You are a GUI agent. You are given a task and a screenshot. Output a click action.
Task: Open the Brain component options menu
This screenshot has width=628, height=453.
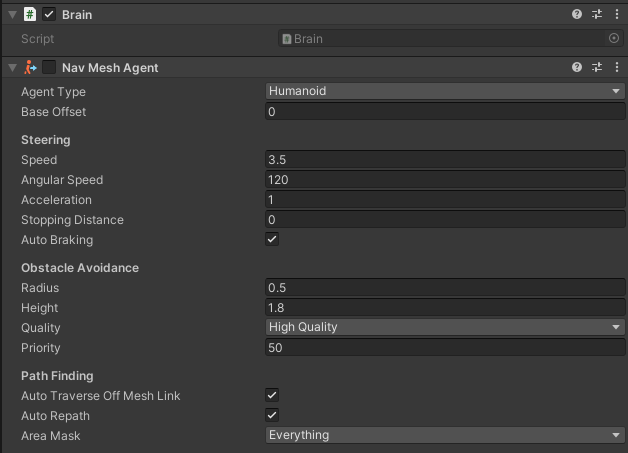pos(617,14)
